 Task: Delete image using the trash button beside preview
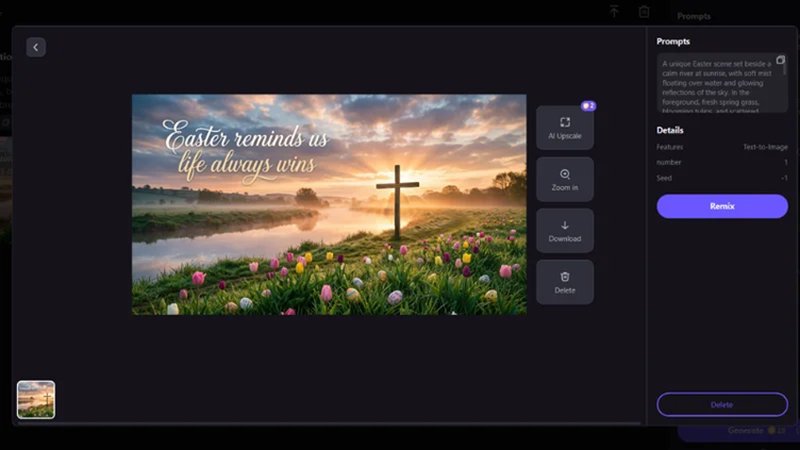[x=565, y=282]
